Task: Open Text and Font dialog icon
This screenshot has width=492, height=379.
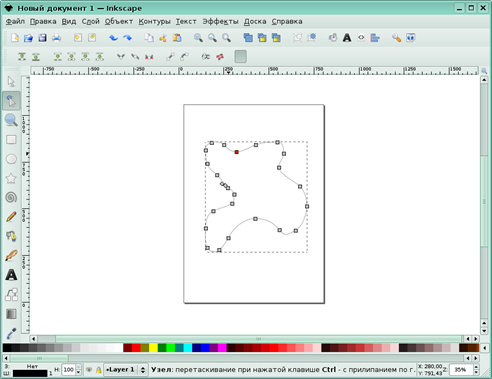Action: 347,38
